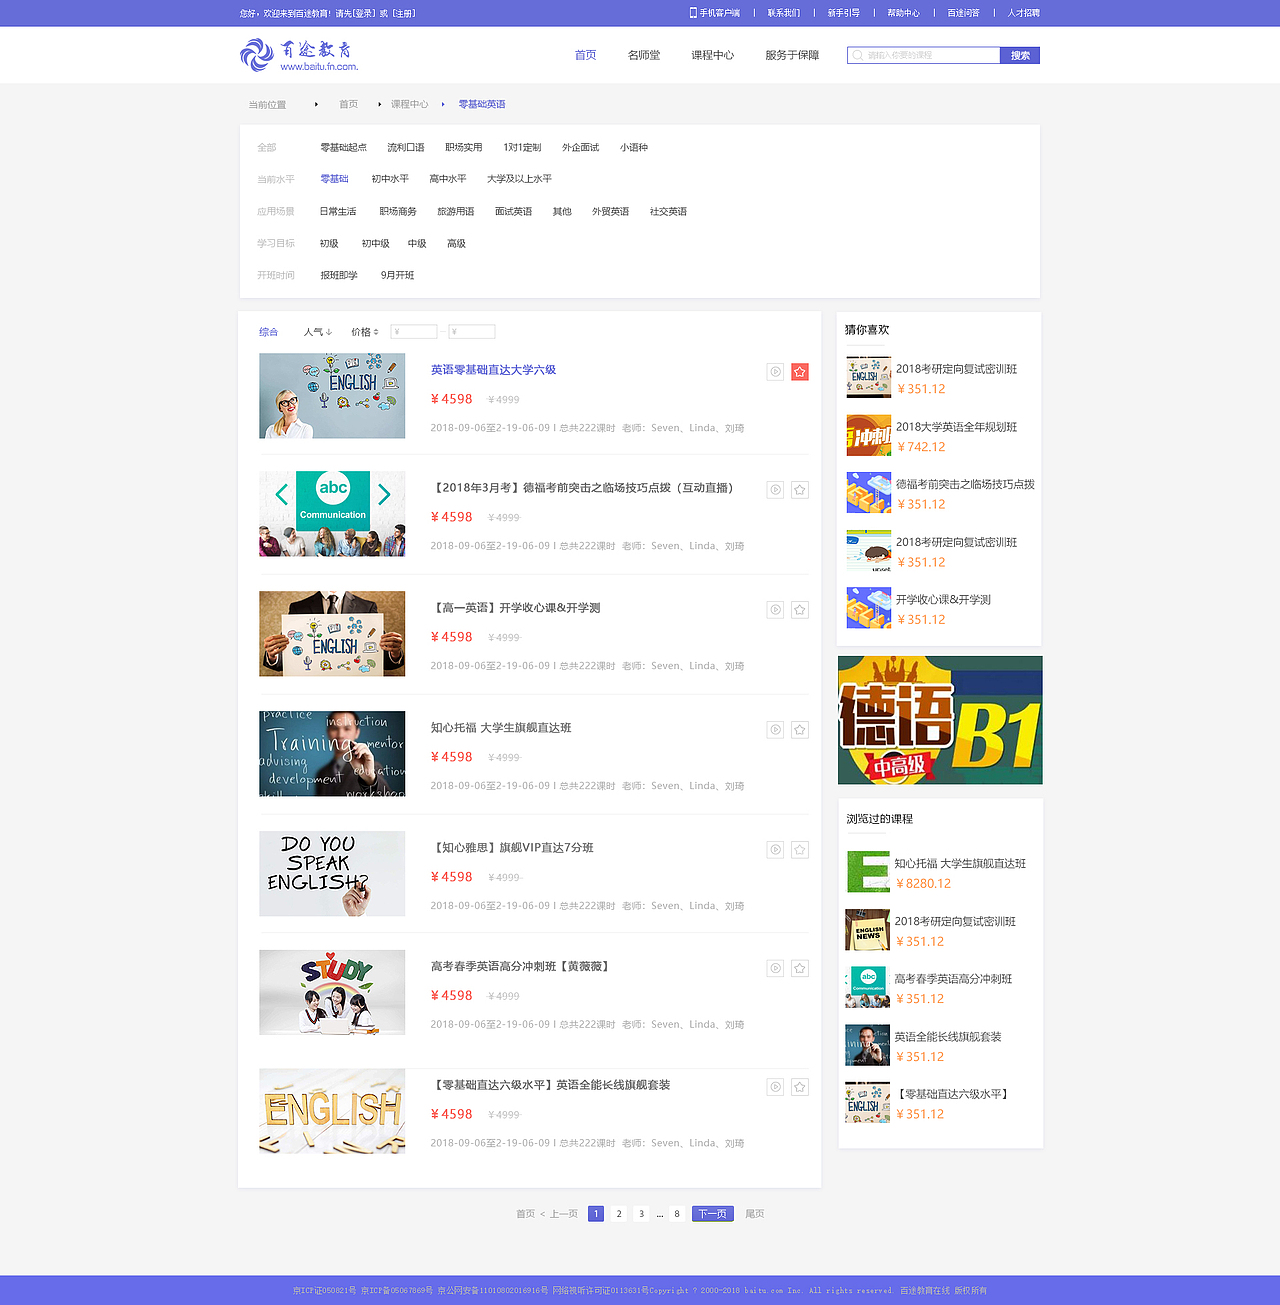Play preview for 英语全能长线旗舰套装 in the course list
Image resolution: width=1280 pixels, height=1305 pixels.
click(x=775, y=1087)
